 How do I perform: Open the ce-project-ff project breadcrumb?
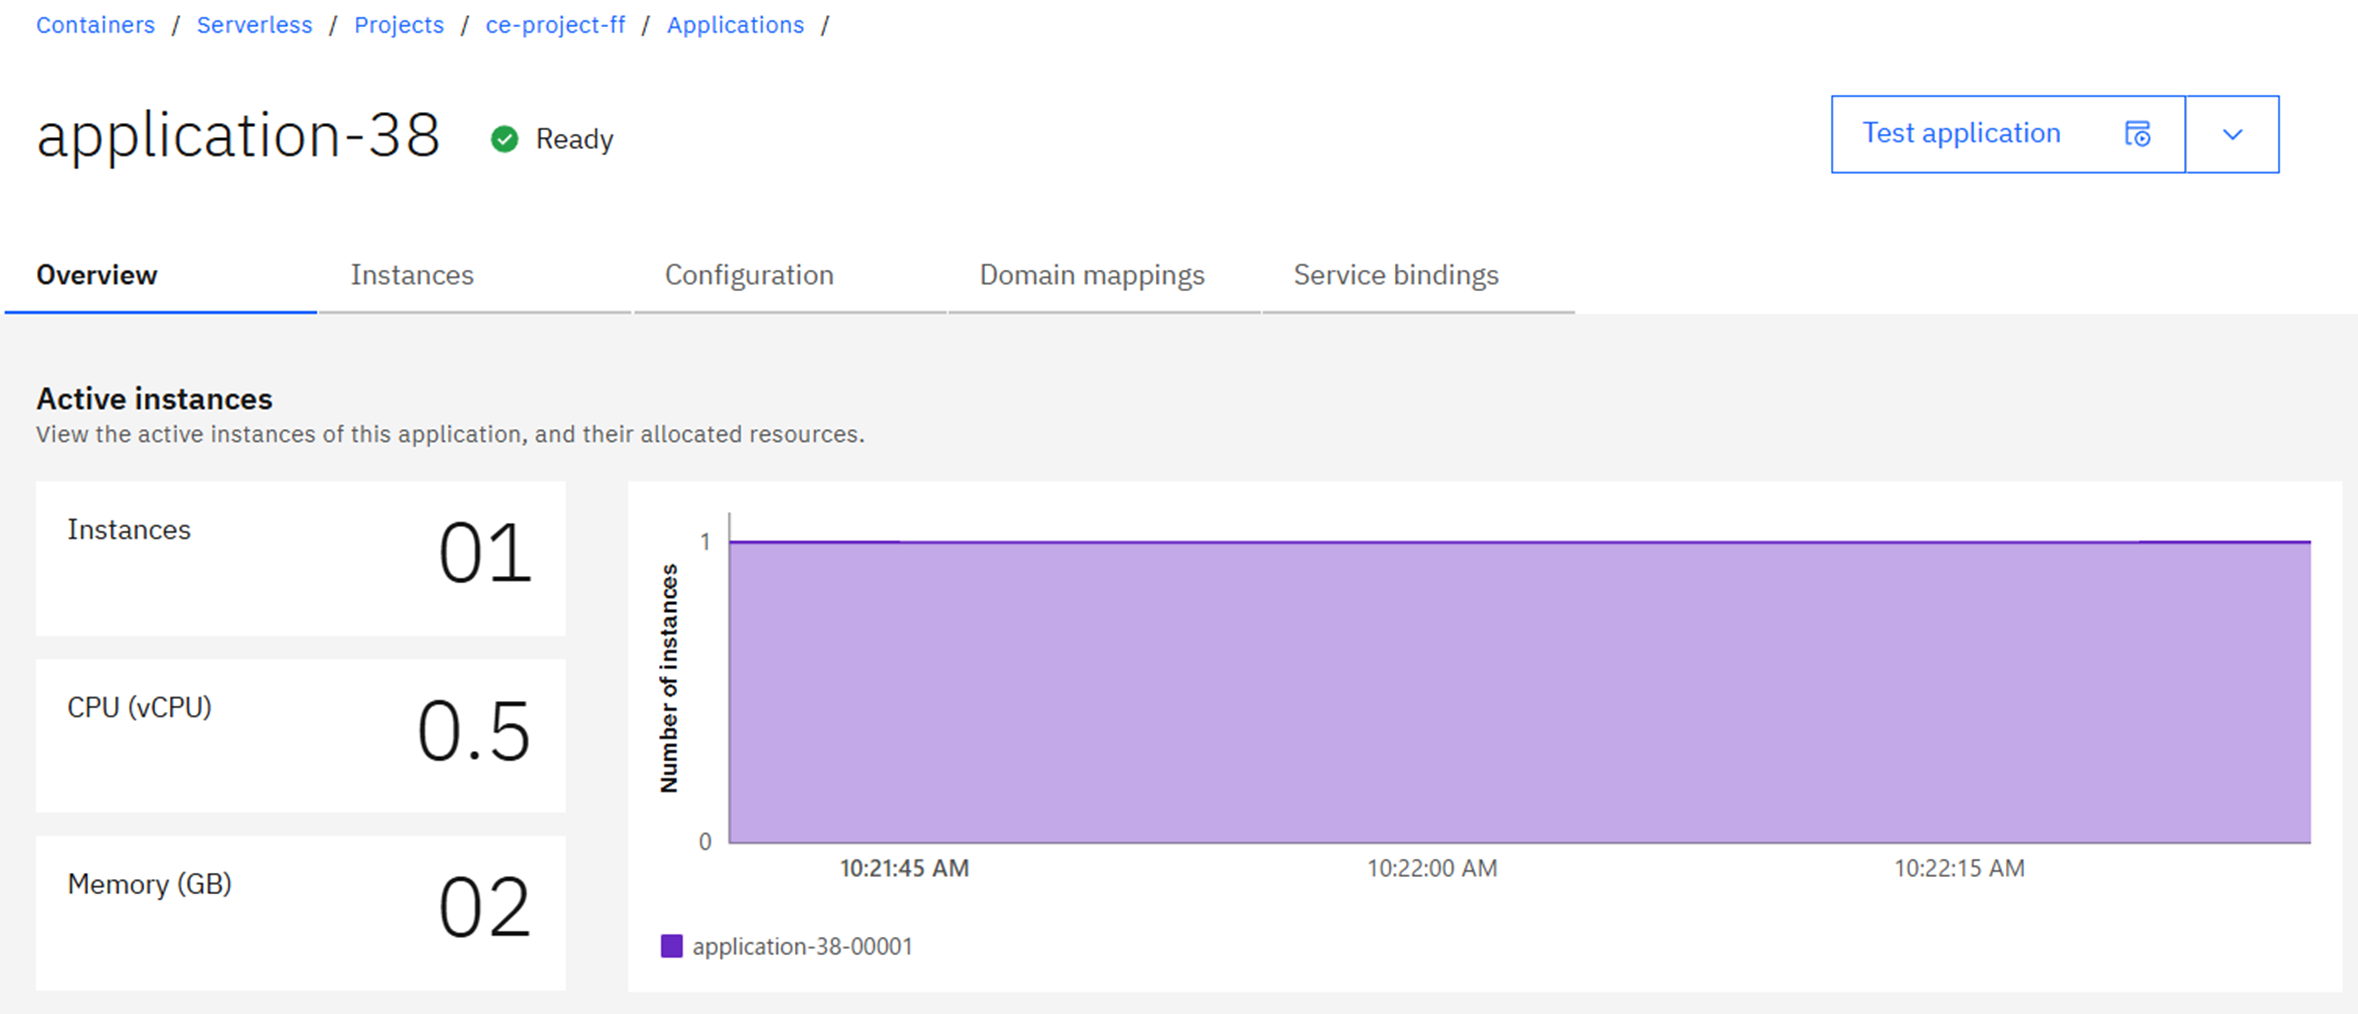pyautogui.click(x=556, y=24)
